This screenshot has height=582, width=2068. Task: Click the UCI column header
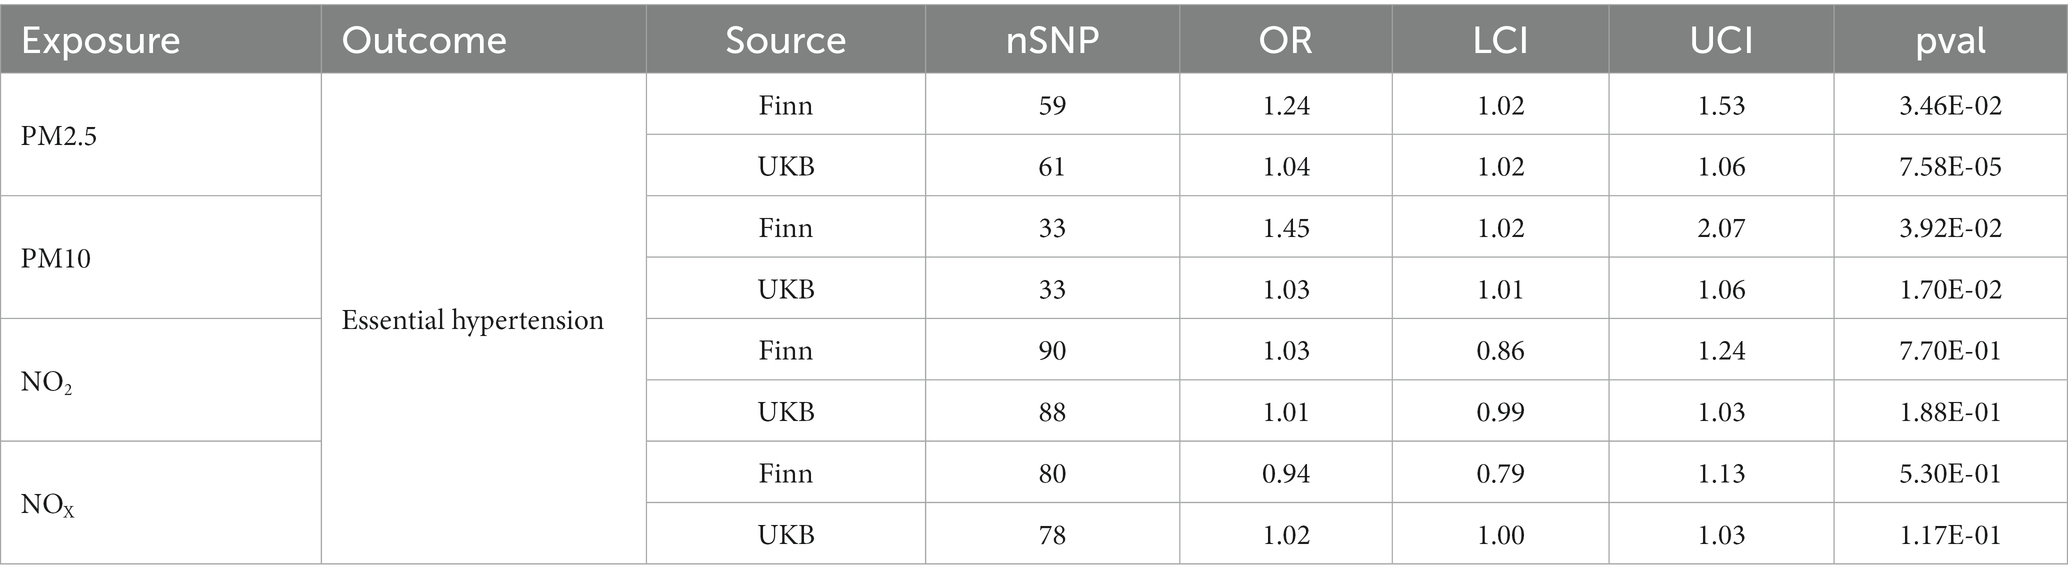click(1721, 41)
